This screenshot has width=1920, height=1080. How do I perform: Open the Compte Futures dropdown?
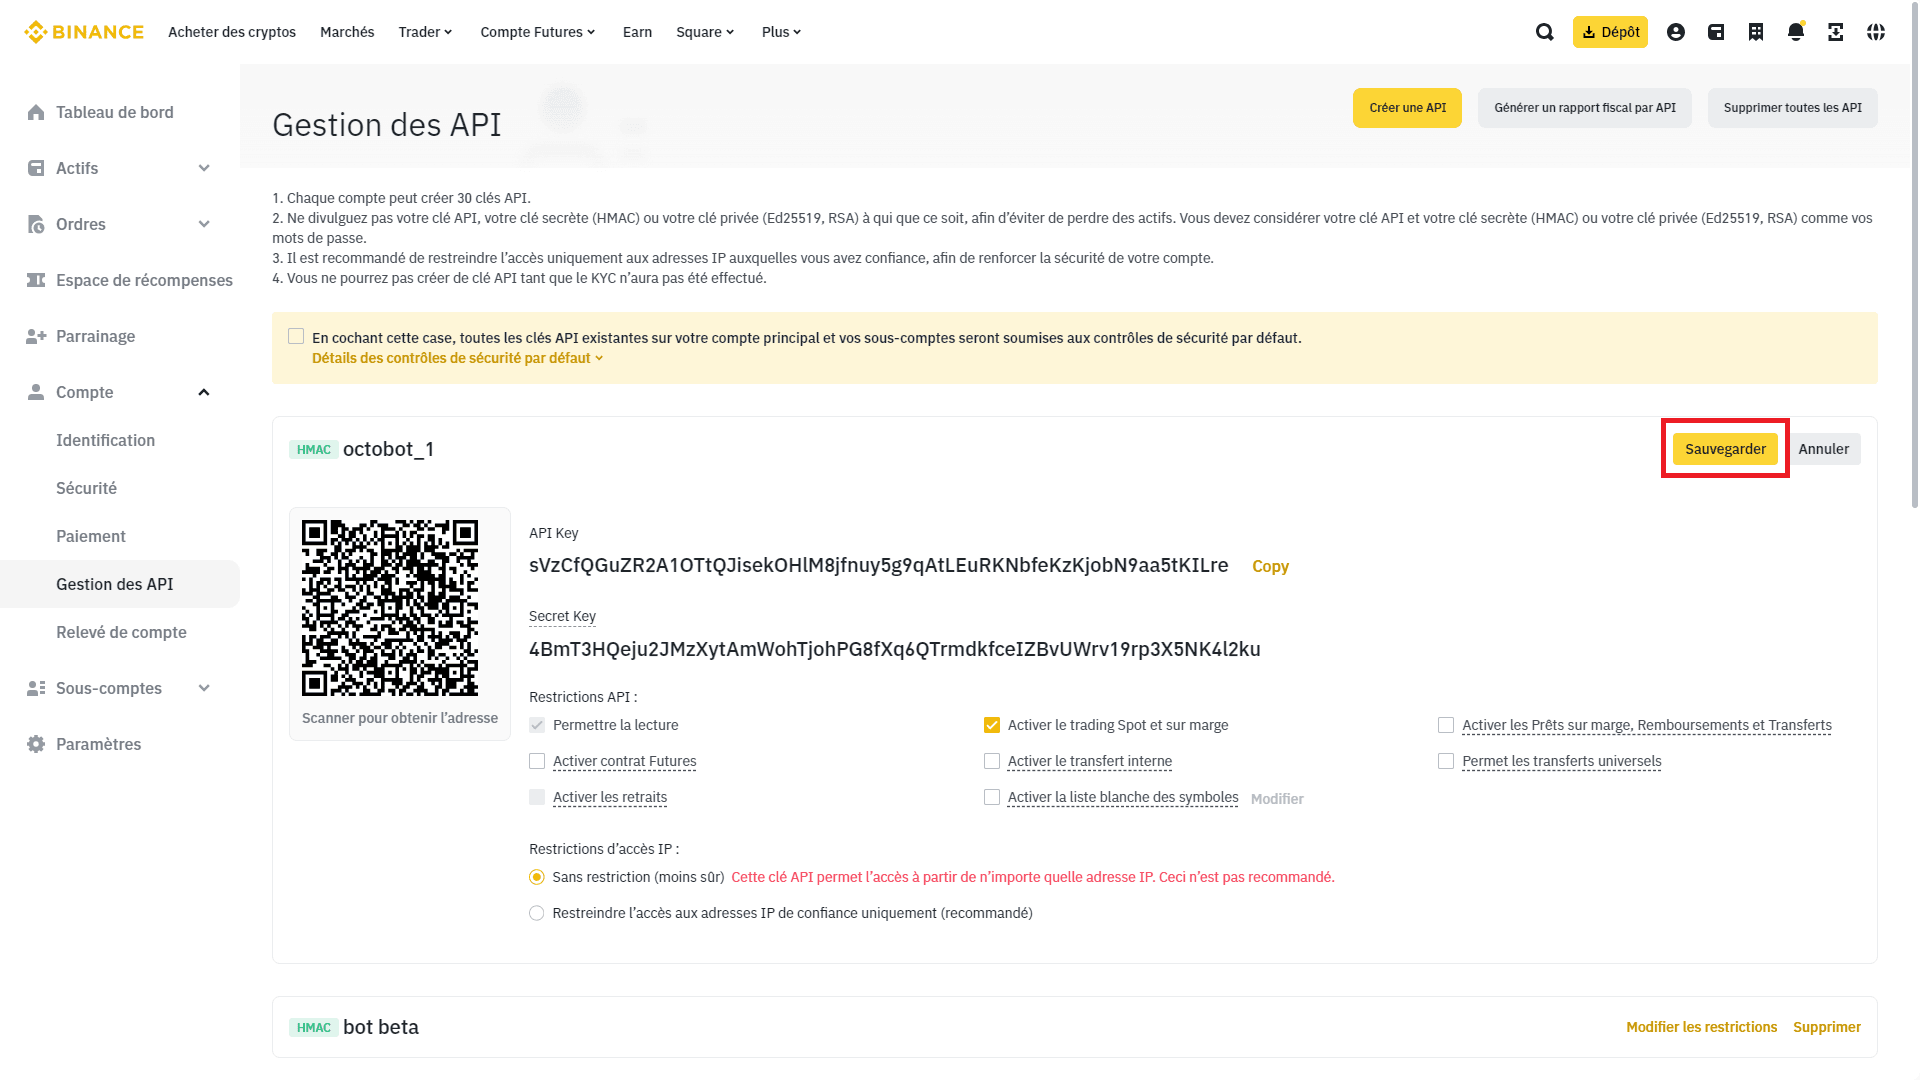coord(538,32)
